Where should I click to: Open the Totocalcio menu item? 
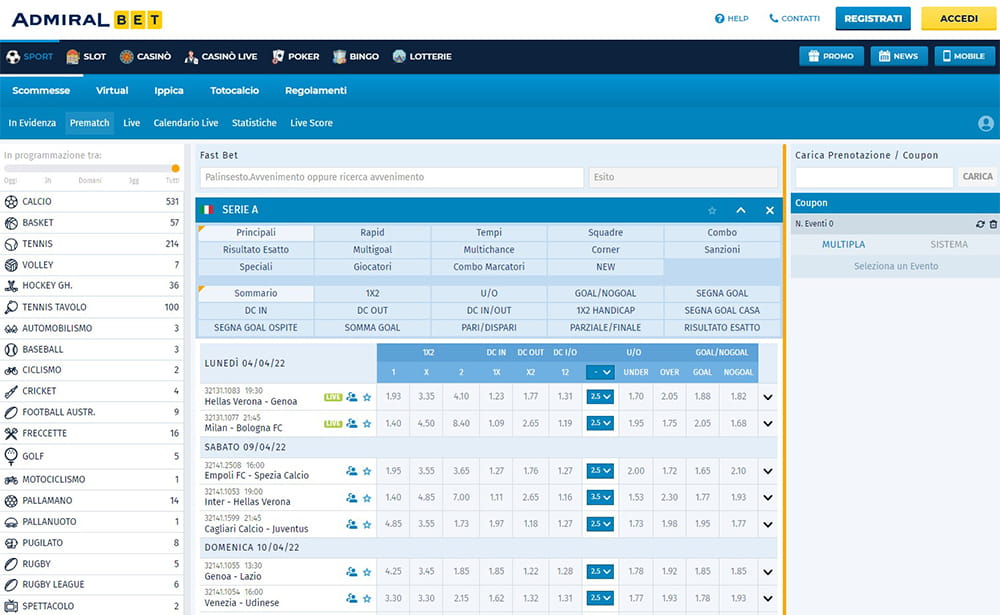coord(233,90)
